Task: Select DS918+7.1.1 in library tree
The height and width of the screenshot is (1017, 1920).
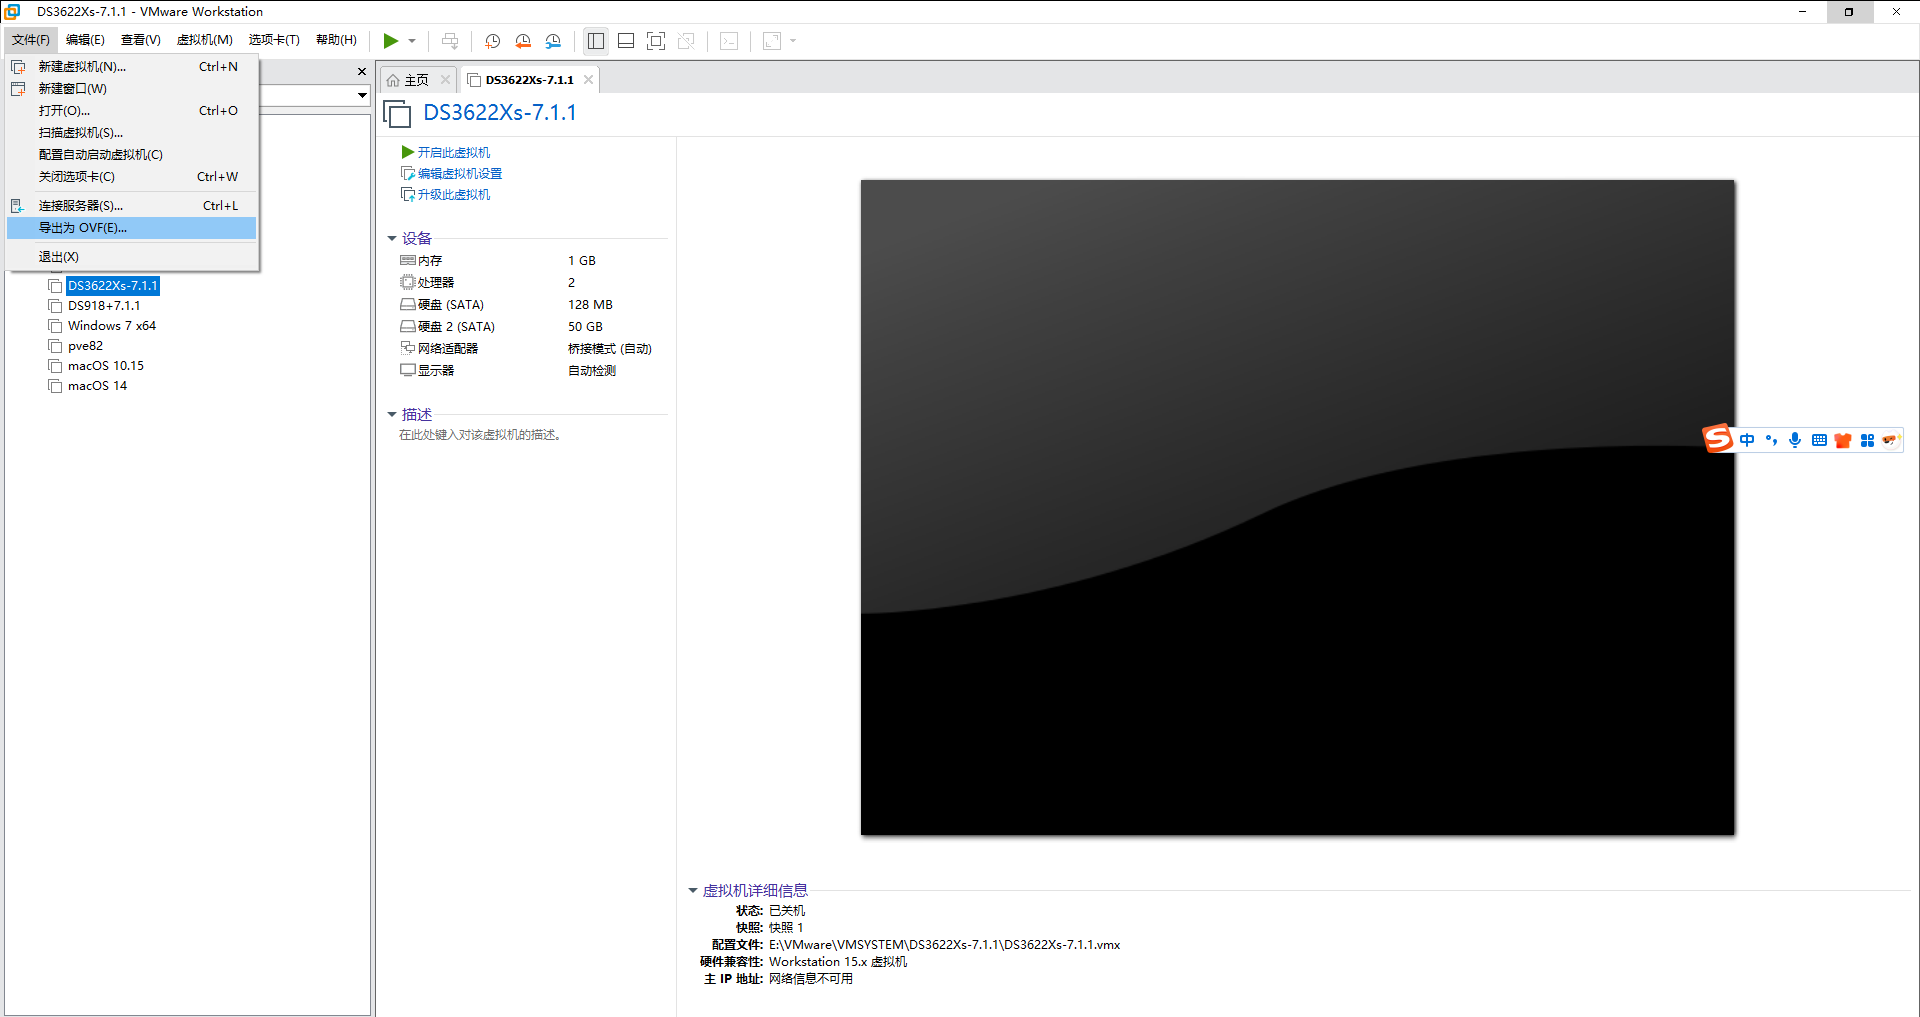Action: point(104,306)
